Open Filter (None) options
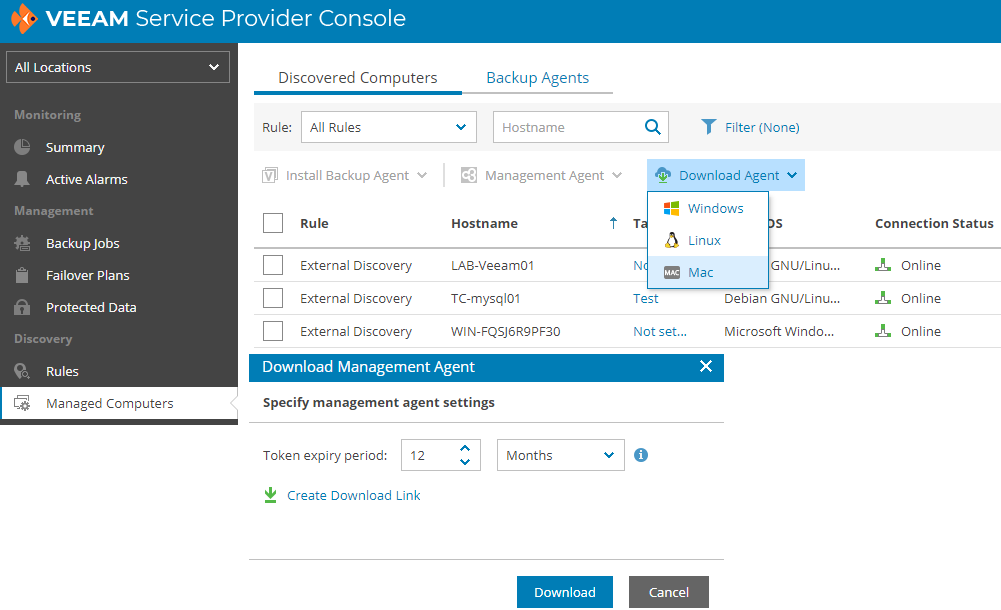The height and width of the screenshot is (610, 1001). 762,127
